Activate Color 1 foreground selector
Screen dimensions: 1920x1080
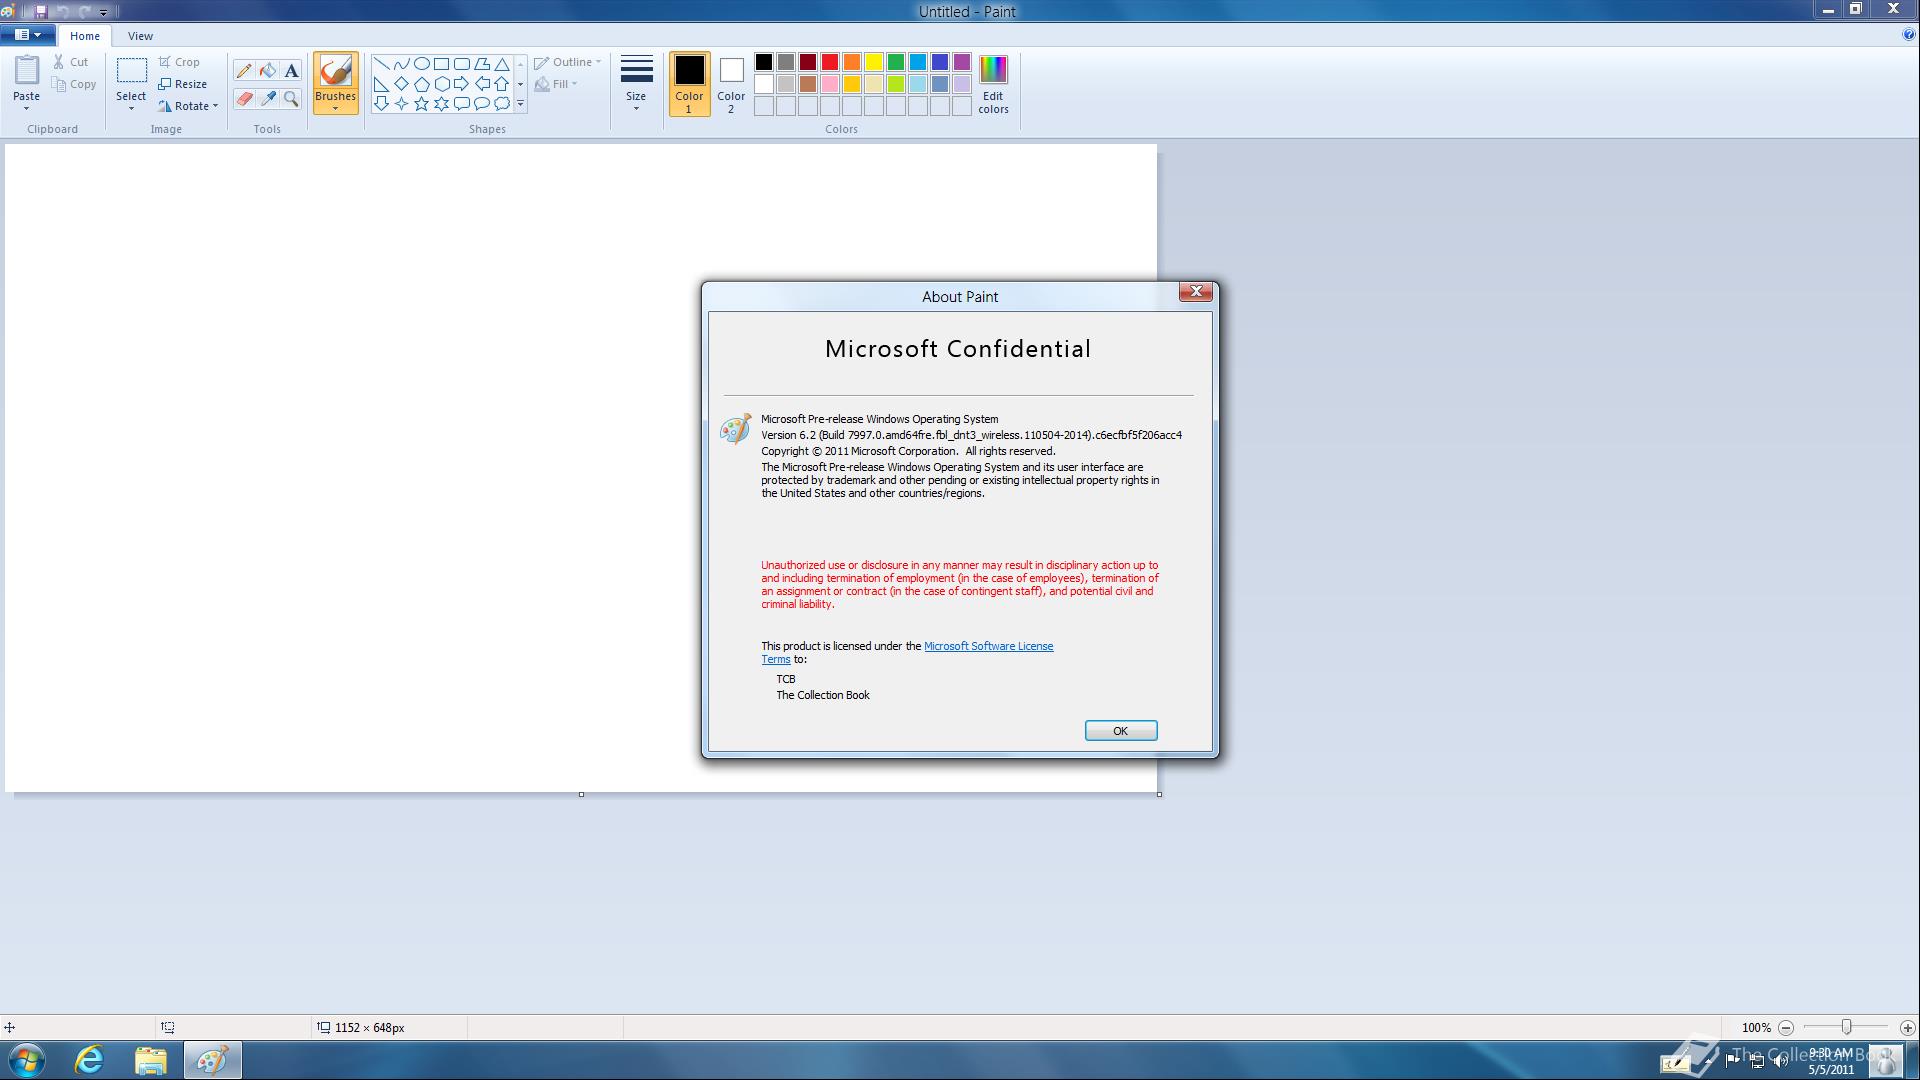pos(689,84)
